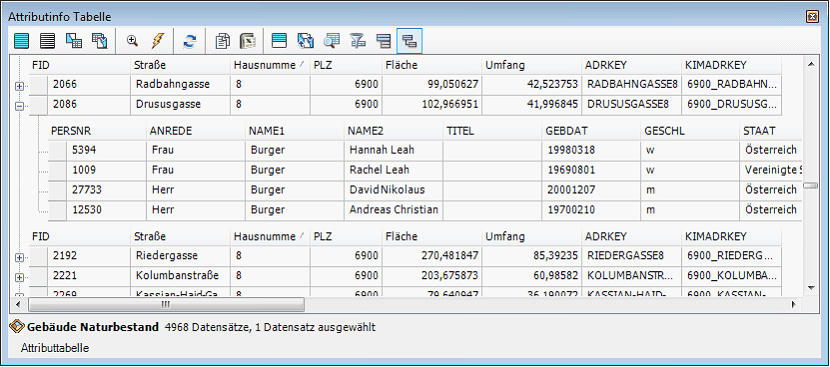Collapse the Drususgasse row 2086
This screenshot has width=830, height=367.
coord(20,106)
